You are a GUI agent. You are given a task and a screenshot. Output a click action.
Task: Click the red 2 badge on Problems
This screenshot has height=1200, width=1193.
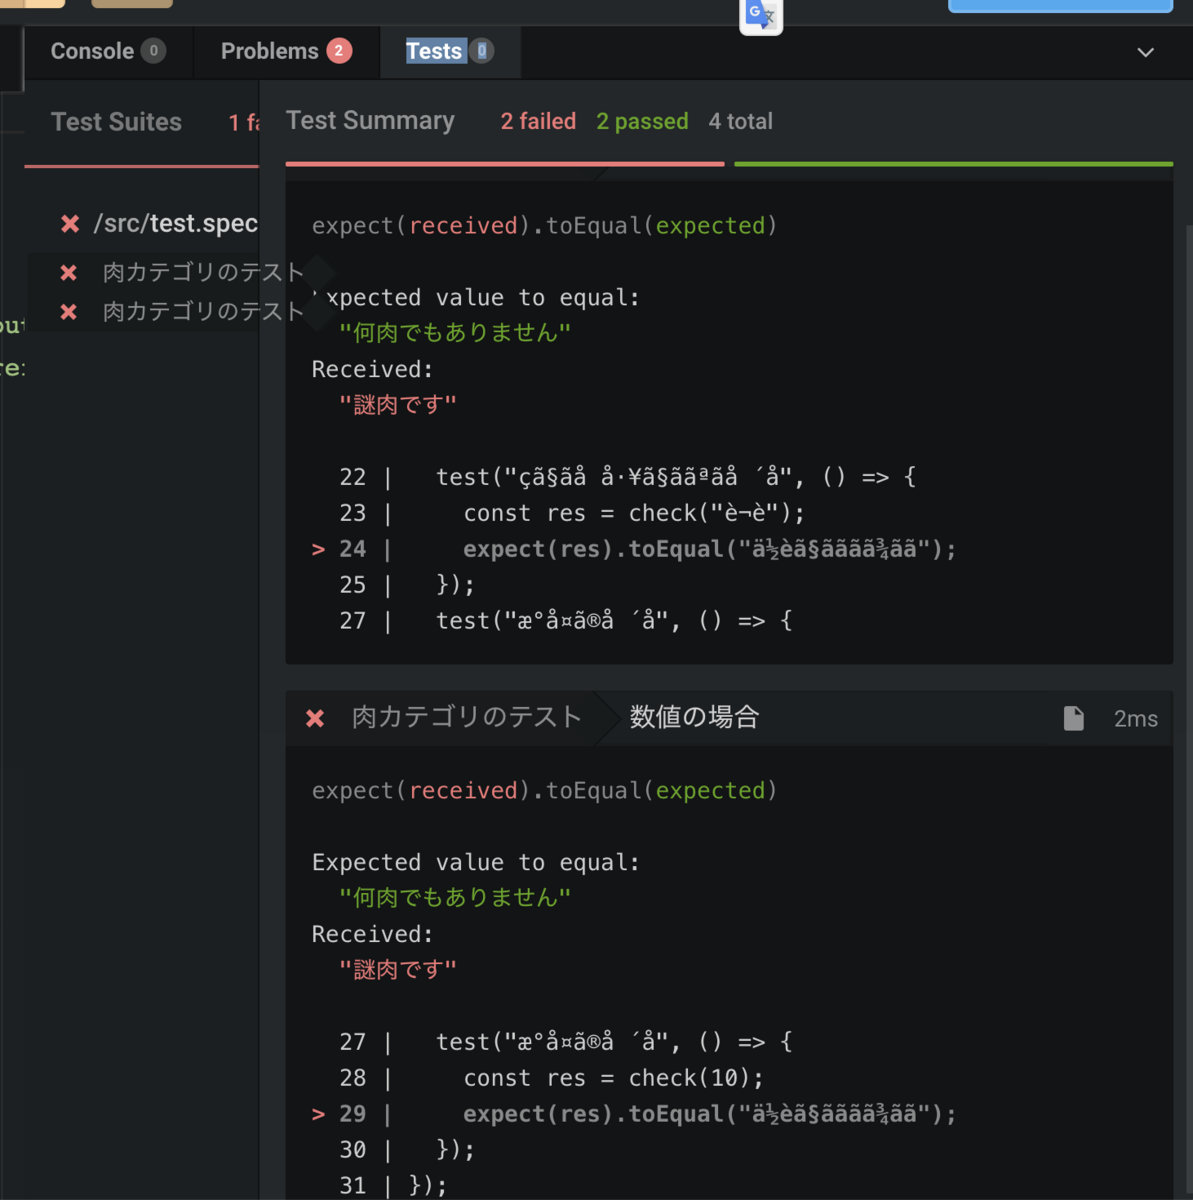339,51
